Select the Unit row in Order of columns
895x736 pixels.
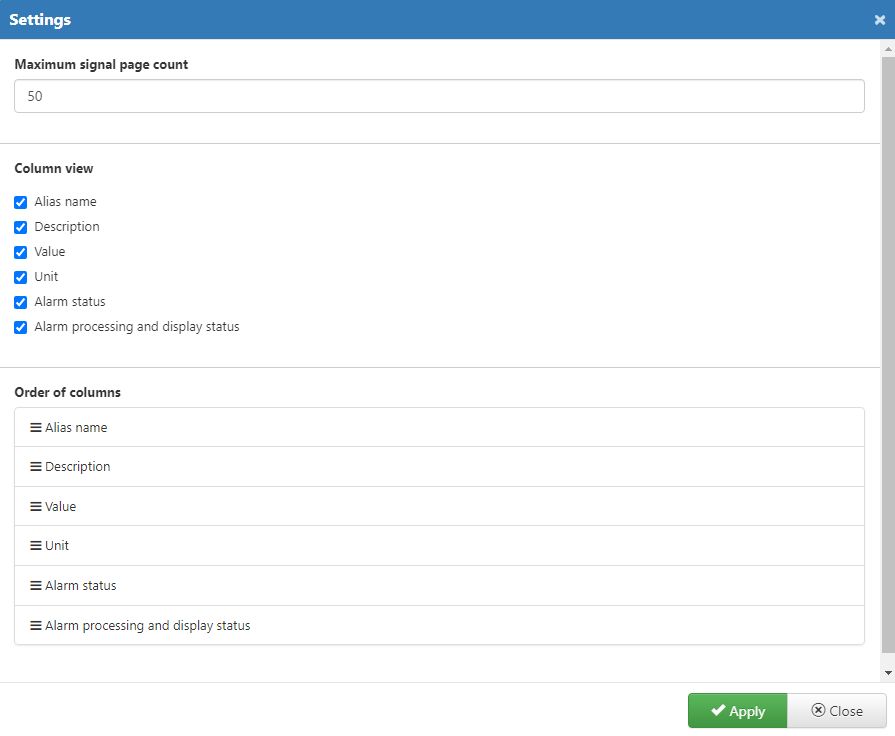point(439,545)
